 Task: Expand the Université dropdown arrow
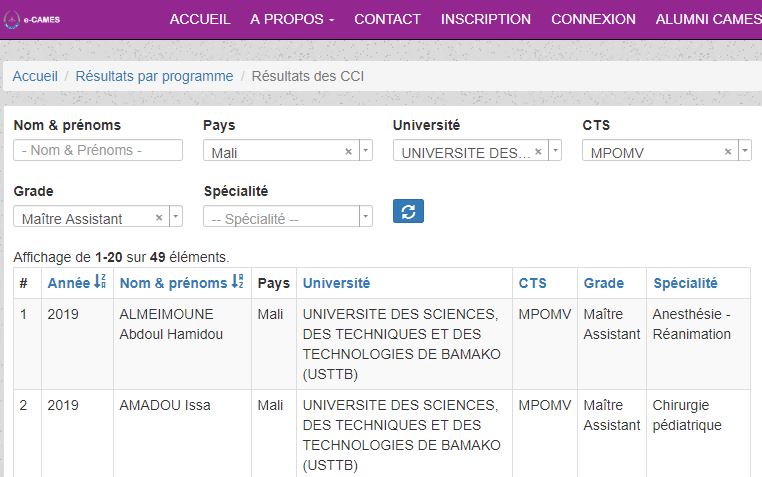(555, 152)
